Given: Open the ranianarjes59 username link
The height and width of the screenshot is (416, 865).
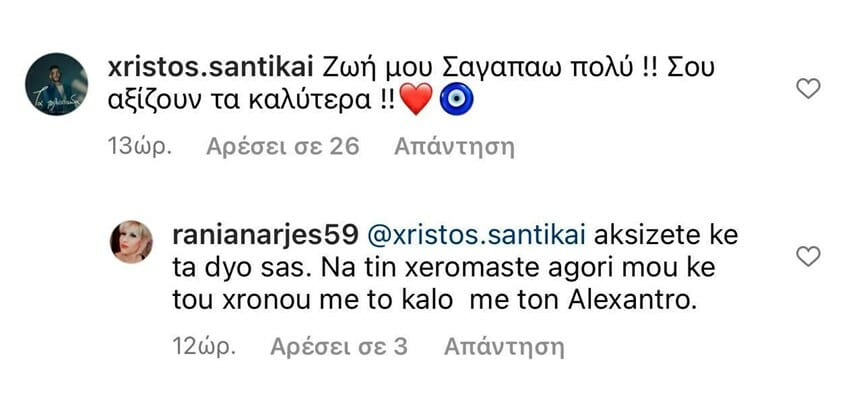Looking at the screenshot, I should [x=266, y=236].
